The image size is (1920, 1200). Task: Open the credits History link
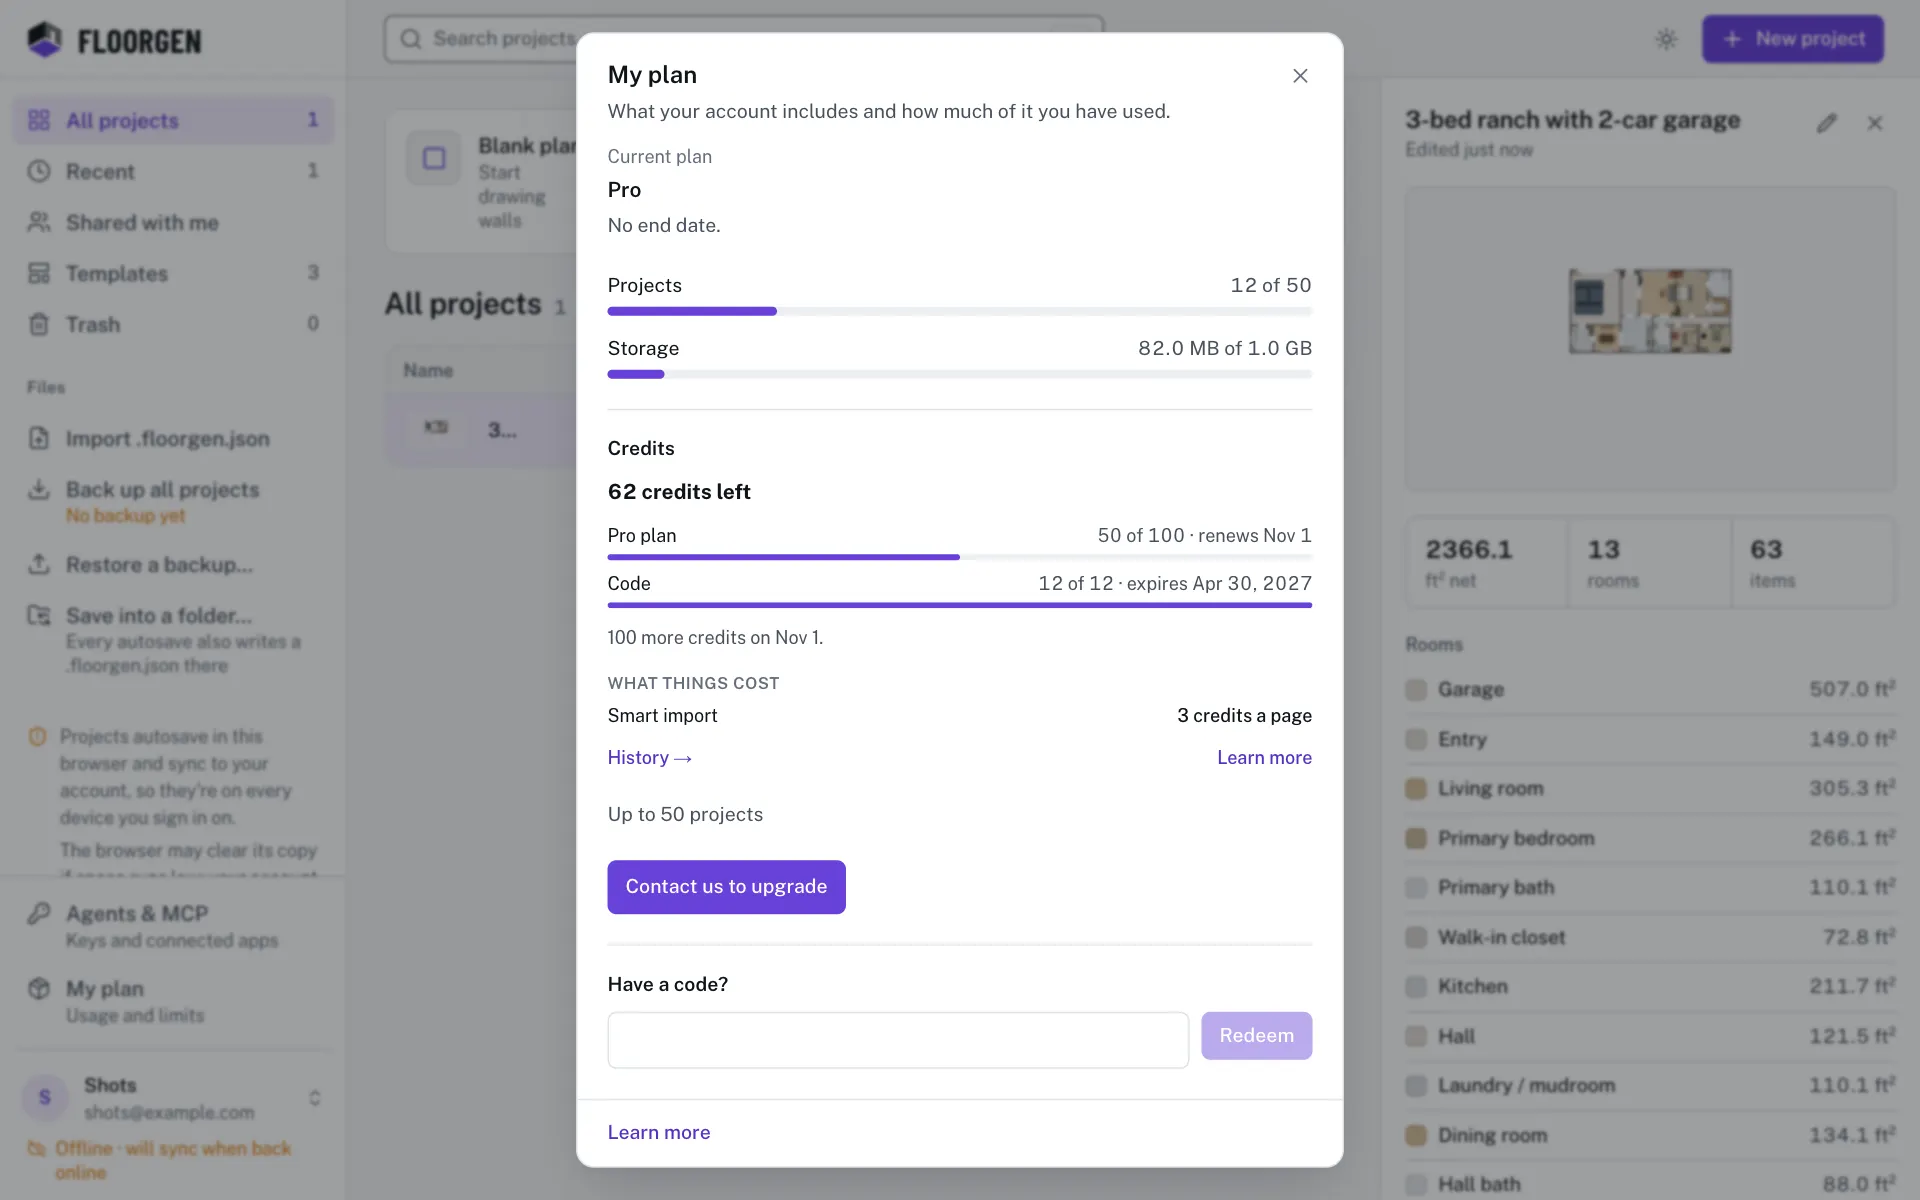650,758
